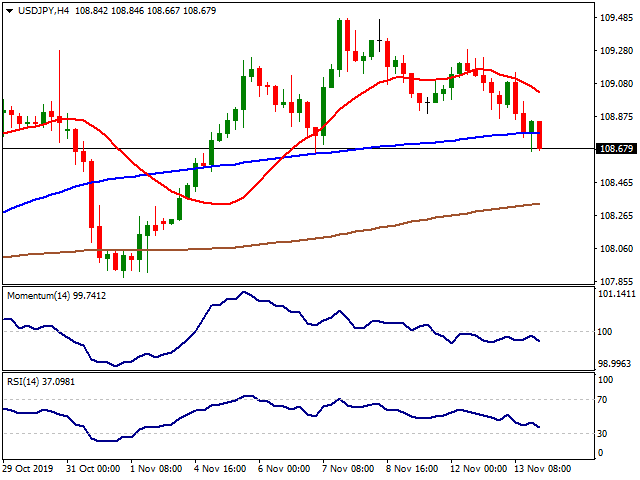Click the Momentum scale value 101.1411

point(616,294)
